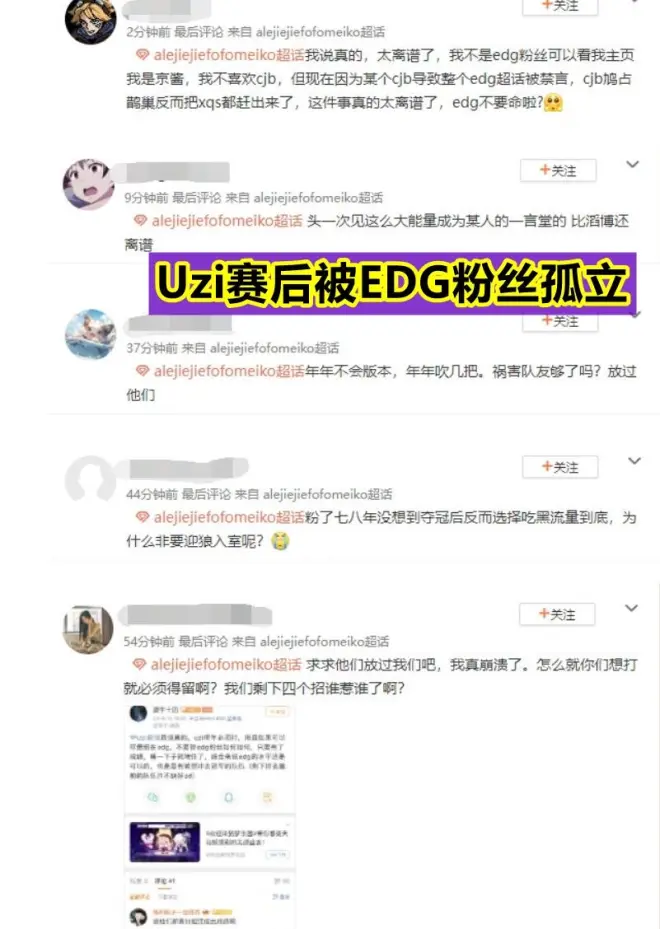Image resolution: width=660 pixels, height=929 pixels.
Task: Click the Uzi赛后被EDG粉丝孤立 banner
Action: (x=392, y=284)
